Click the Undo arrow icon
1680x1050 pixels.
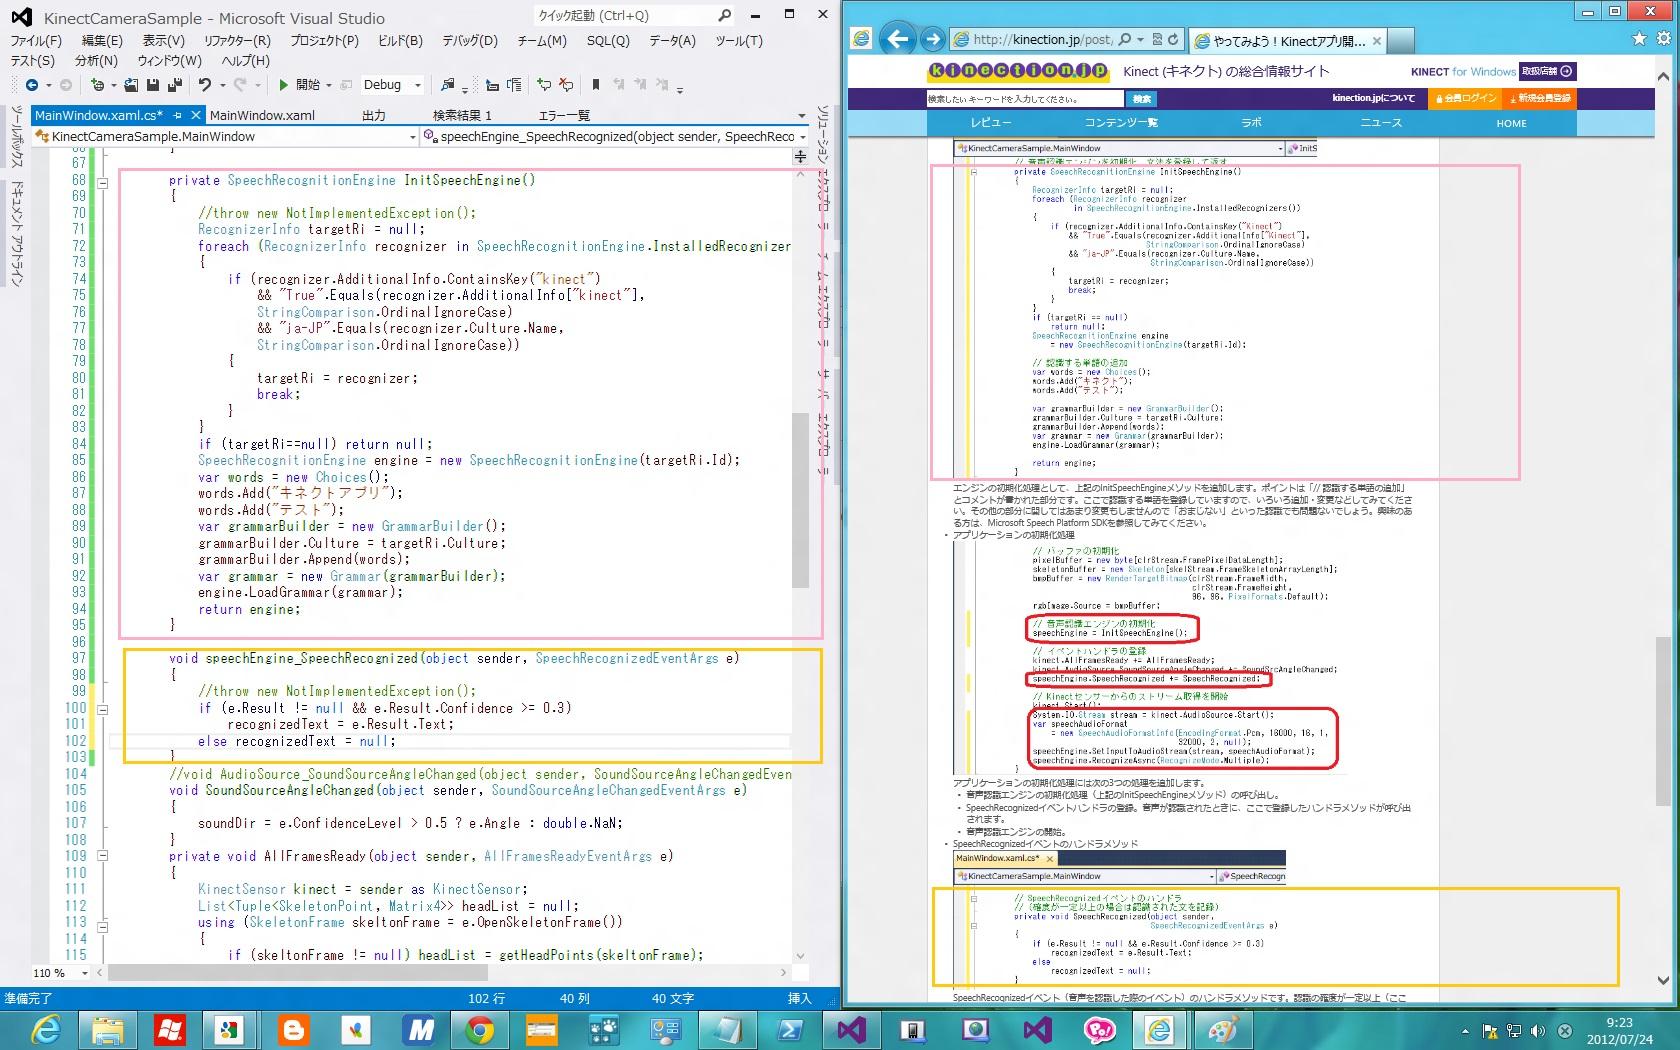(x=205, y=85)
